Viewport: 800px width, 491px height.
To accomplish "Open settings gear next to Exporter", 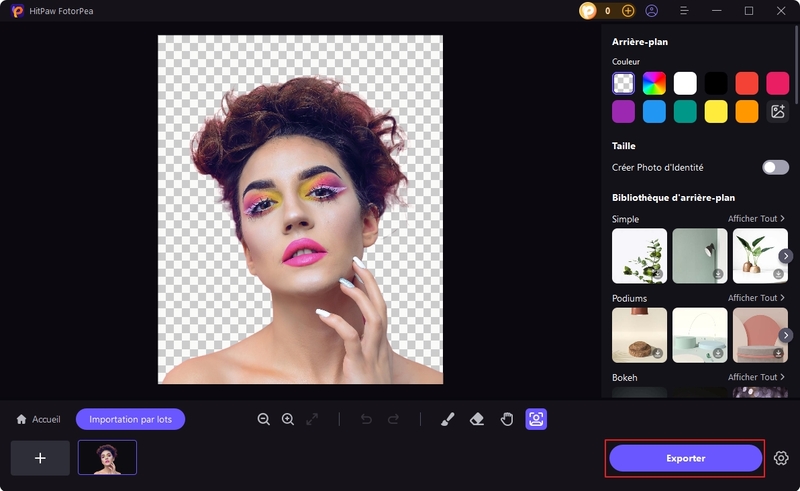I will point(781,458).
